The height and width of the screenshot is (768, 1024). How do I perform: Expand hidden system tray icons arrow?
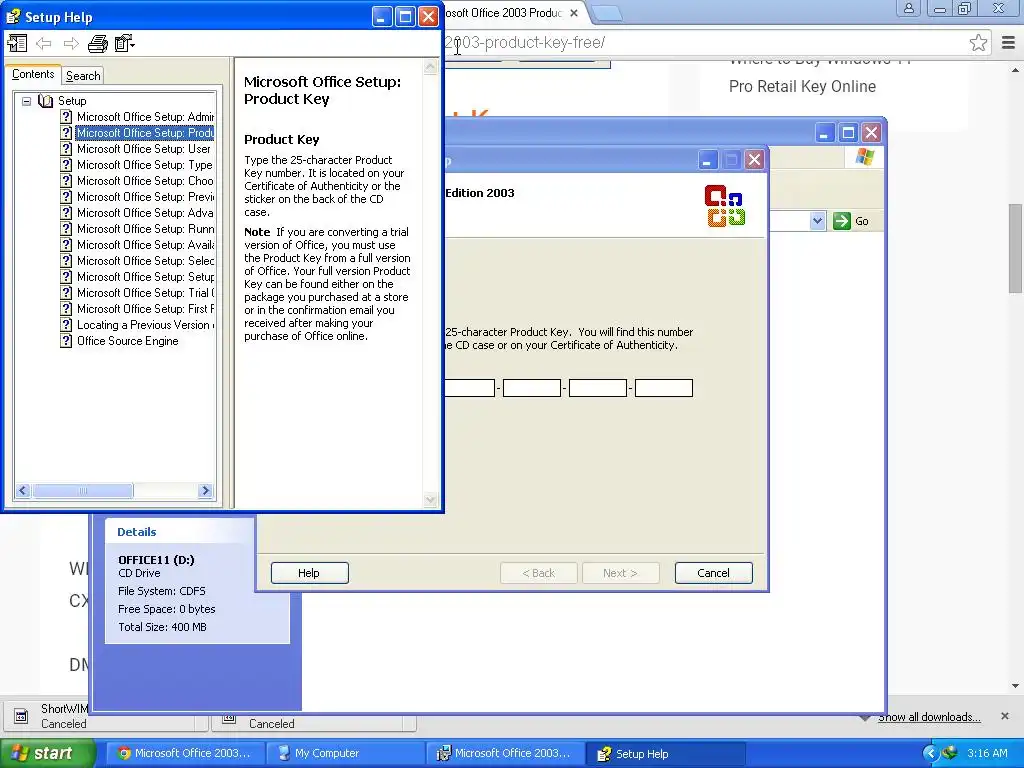pyautogui.click(x=929, y=753)
